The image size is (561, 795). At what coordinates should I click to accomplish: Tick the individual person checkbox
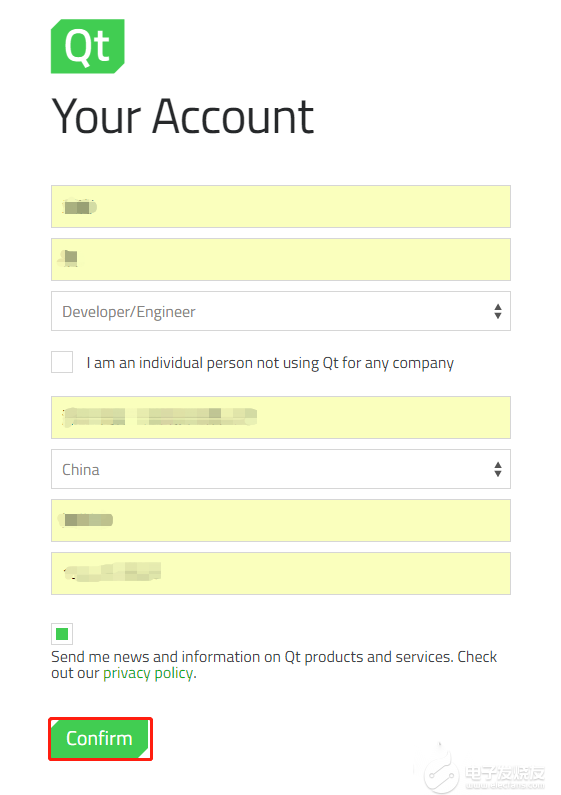[62, 362]
